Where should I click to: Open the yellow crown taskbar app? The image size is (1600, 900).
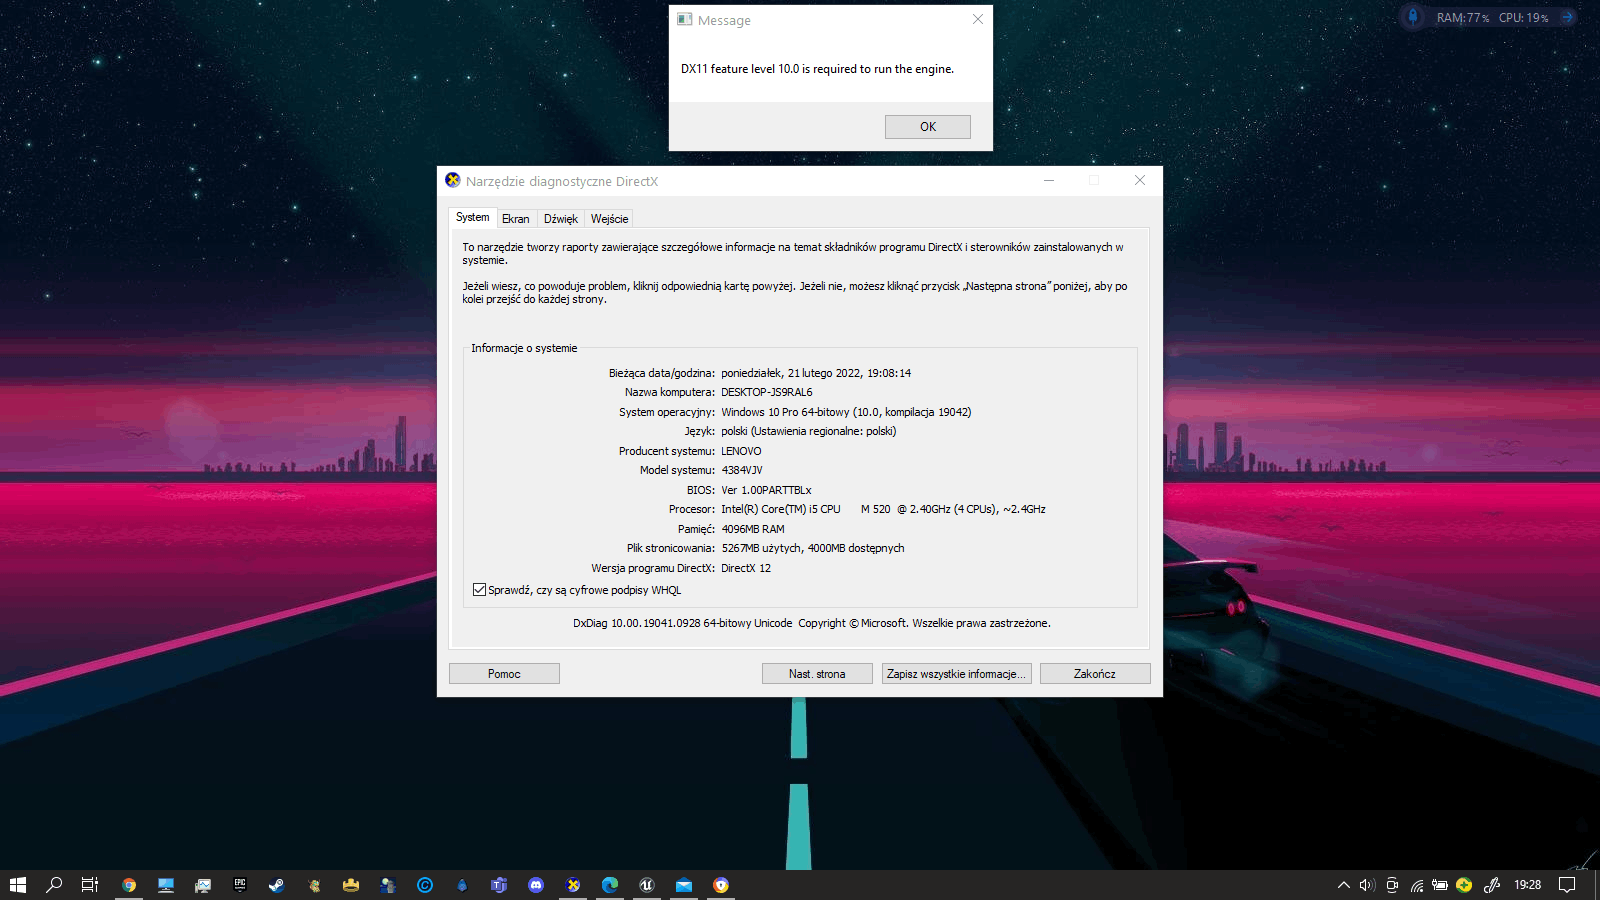[351, 885]
